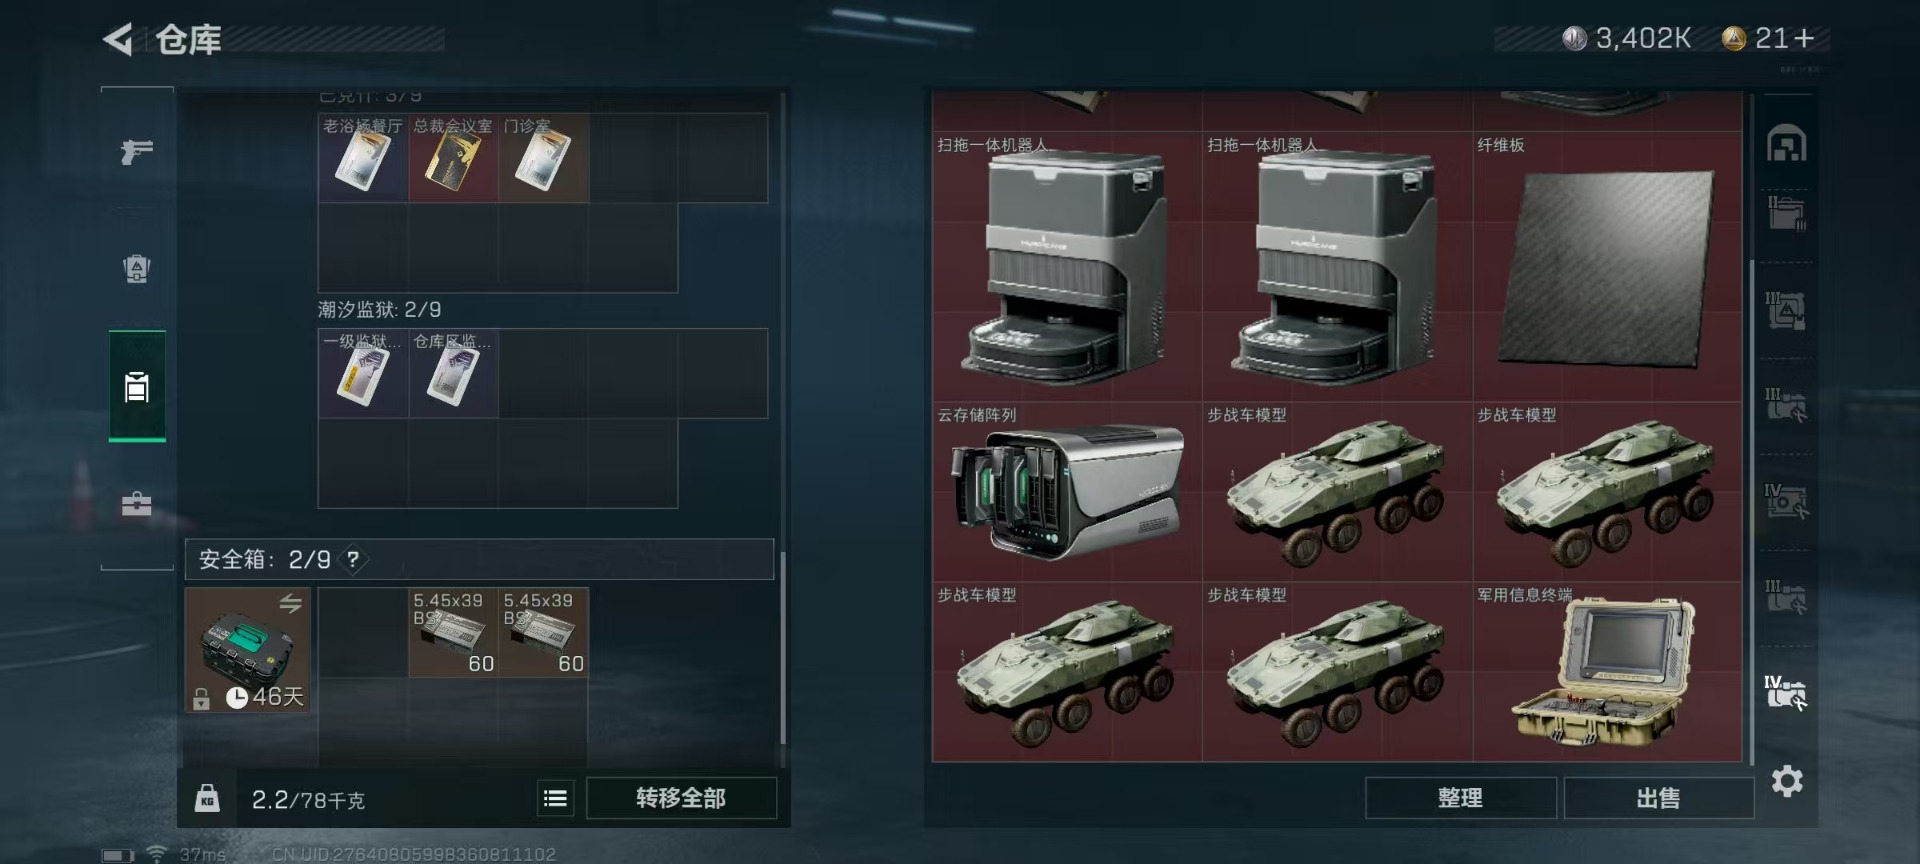Screen dimensions: 1920x864
Task: Click the 整理 sort button
Action: [x=1460, y=798]
